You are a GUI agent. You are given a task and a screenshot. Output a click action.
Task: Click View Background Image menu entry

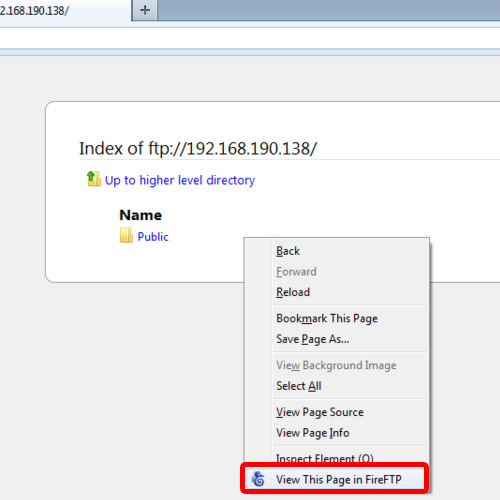335,365
